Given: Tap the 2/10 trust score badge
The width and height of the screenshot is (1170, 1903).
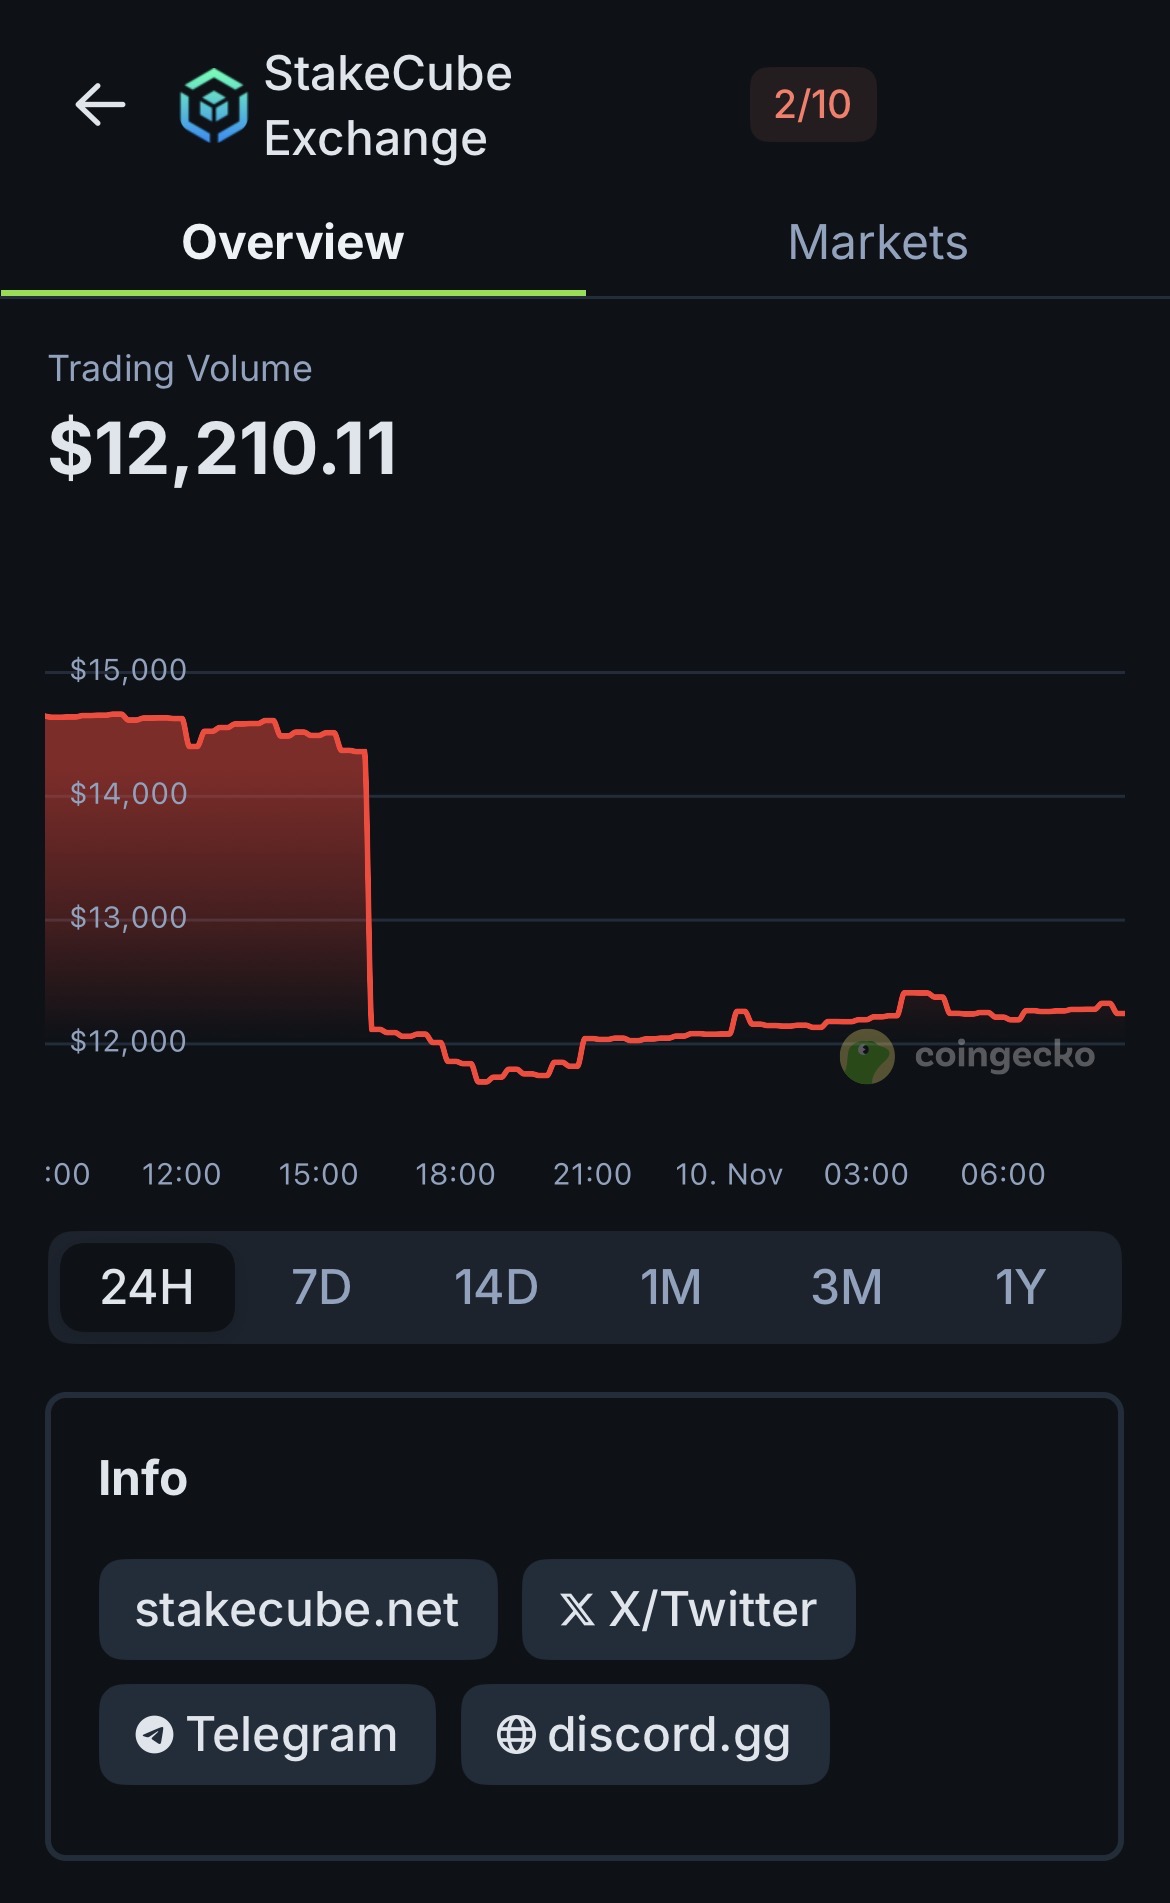Looking at the screenshot, I should (x=812, y=105).
